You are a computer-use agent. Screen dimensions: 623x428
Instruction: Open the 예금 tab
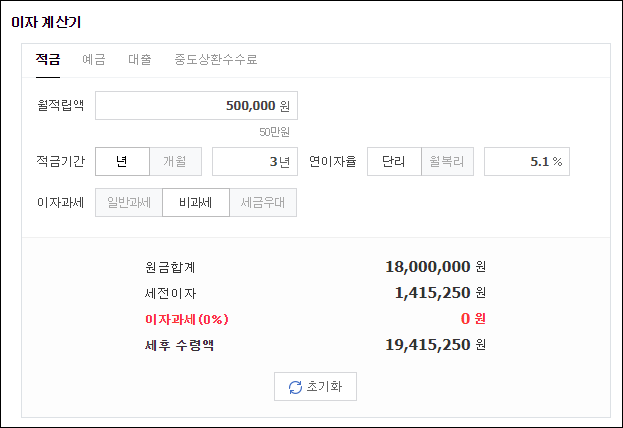tap(94, 60)
